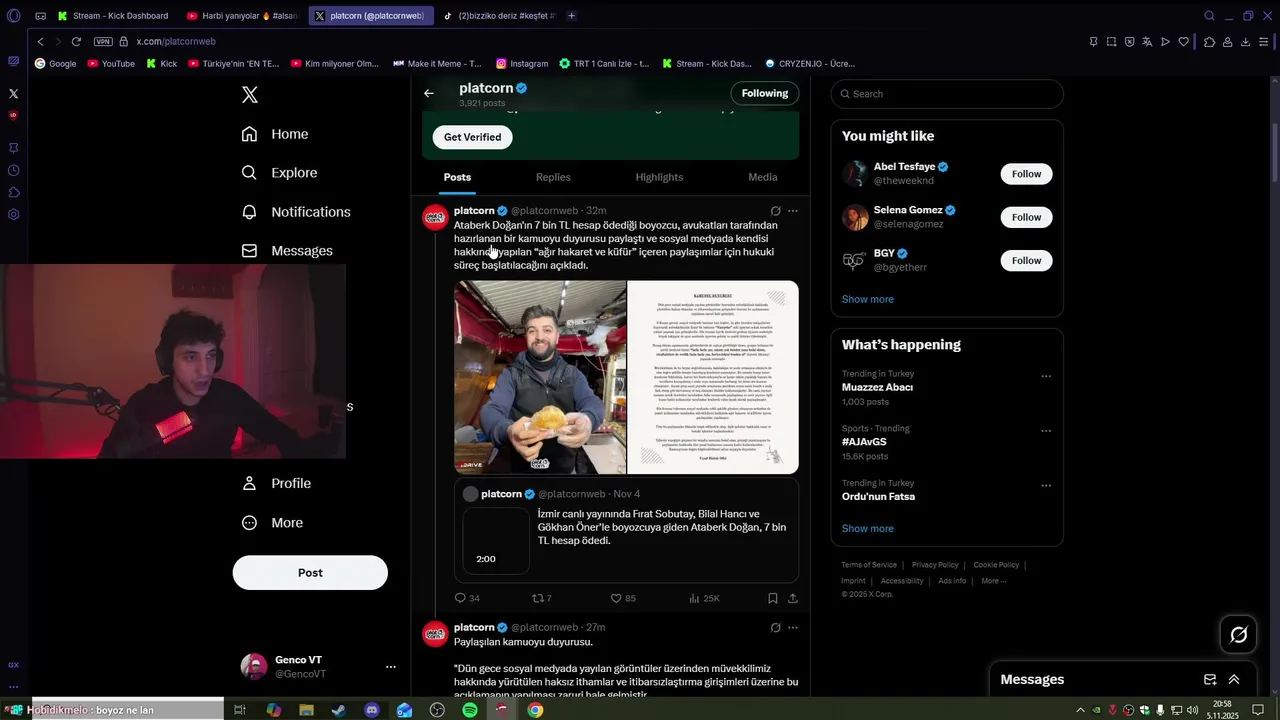The width and height of the screenshot is (1280, 720).
Task: Open options for Ordu'nun Fatsa trend
Action: pos(1046,486)
